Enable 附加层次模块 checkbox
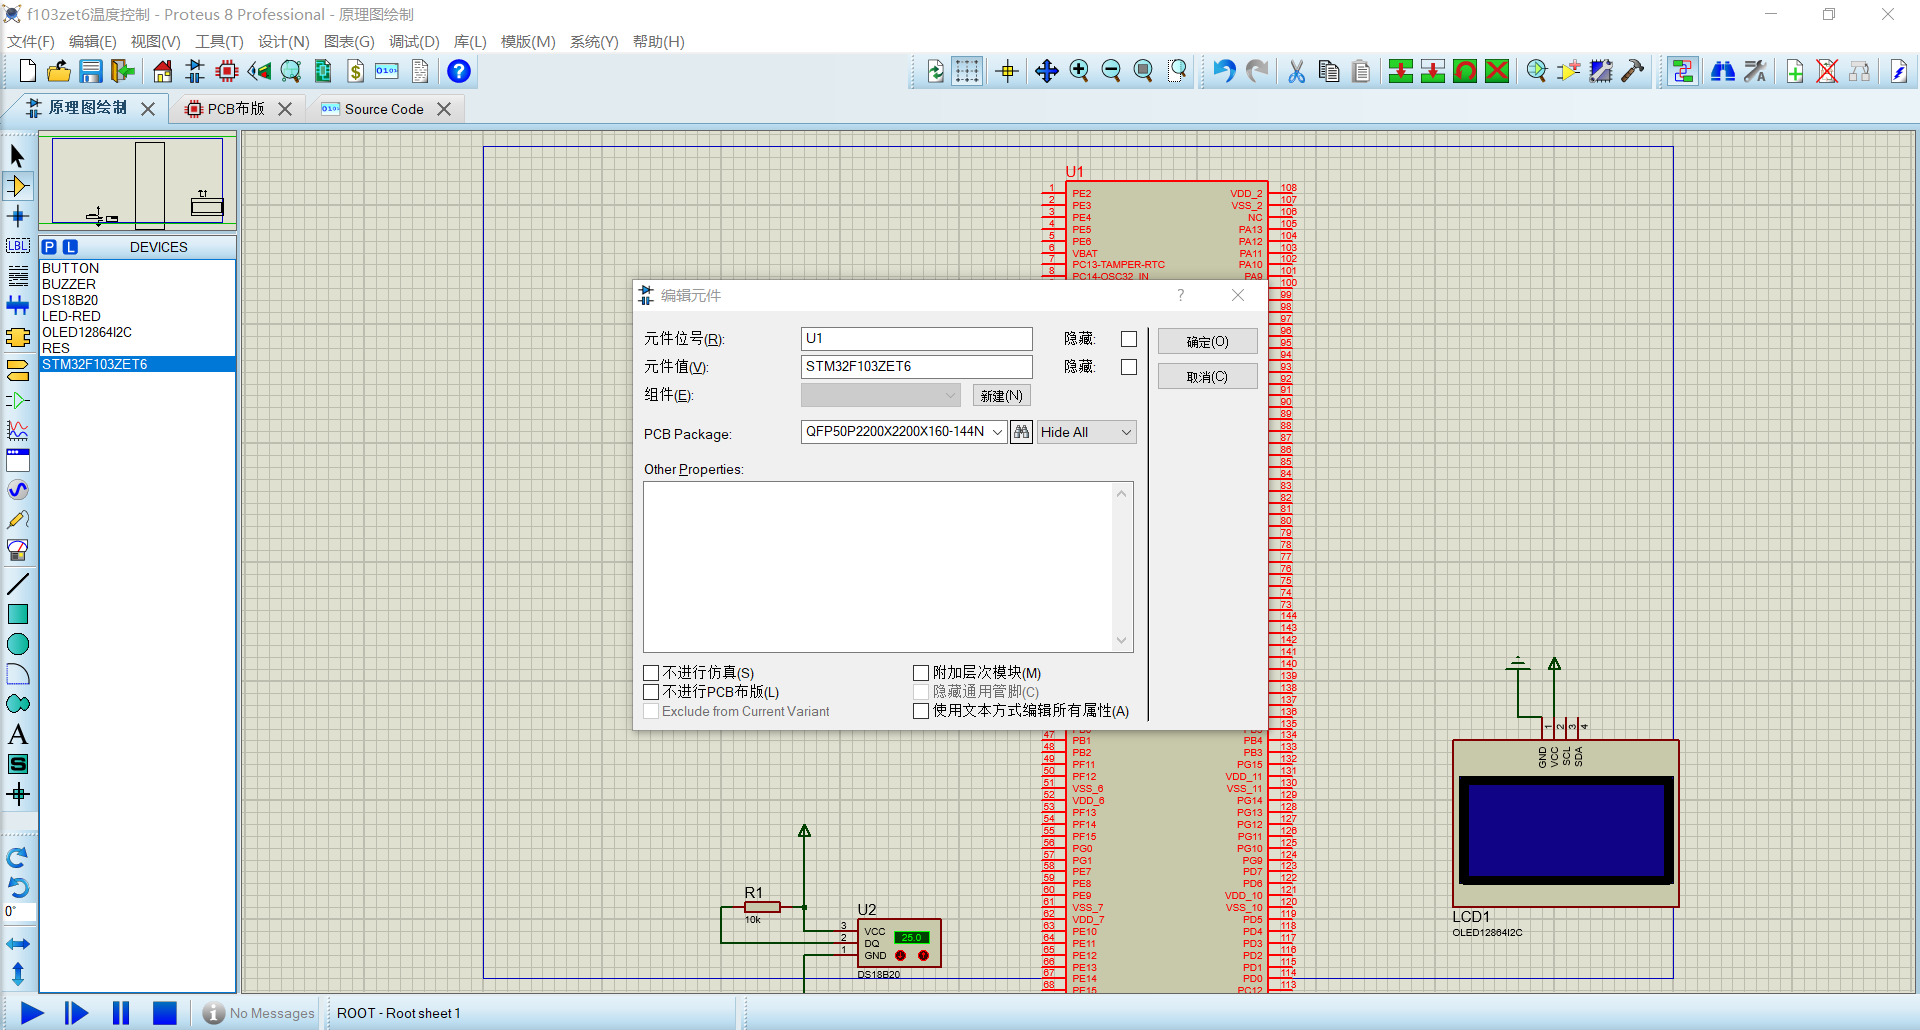1920x1030 pixels. [x=921, y=673]
